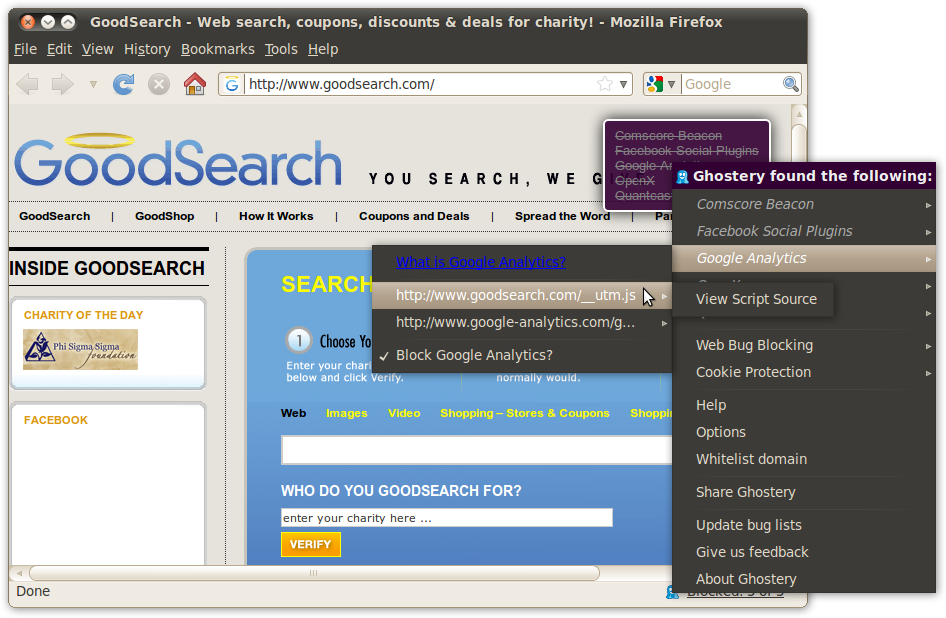Screen dimensions: 946x618
Task: Open the What is Google Analytics? link
Action: (x=481, y=262)
